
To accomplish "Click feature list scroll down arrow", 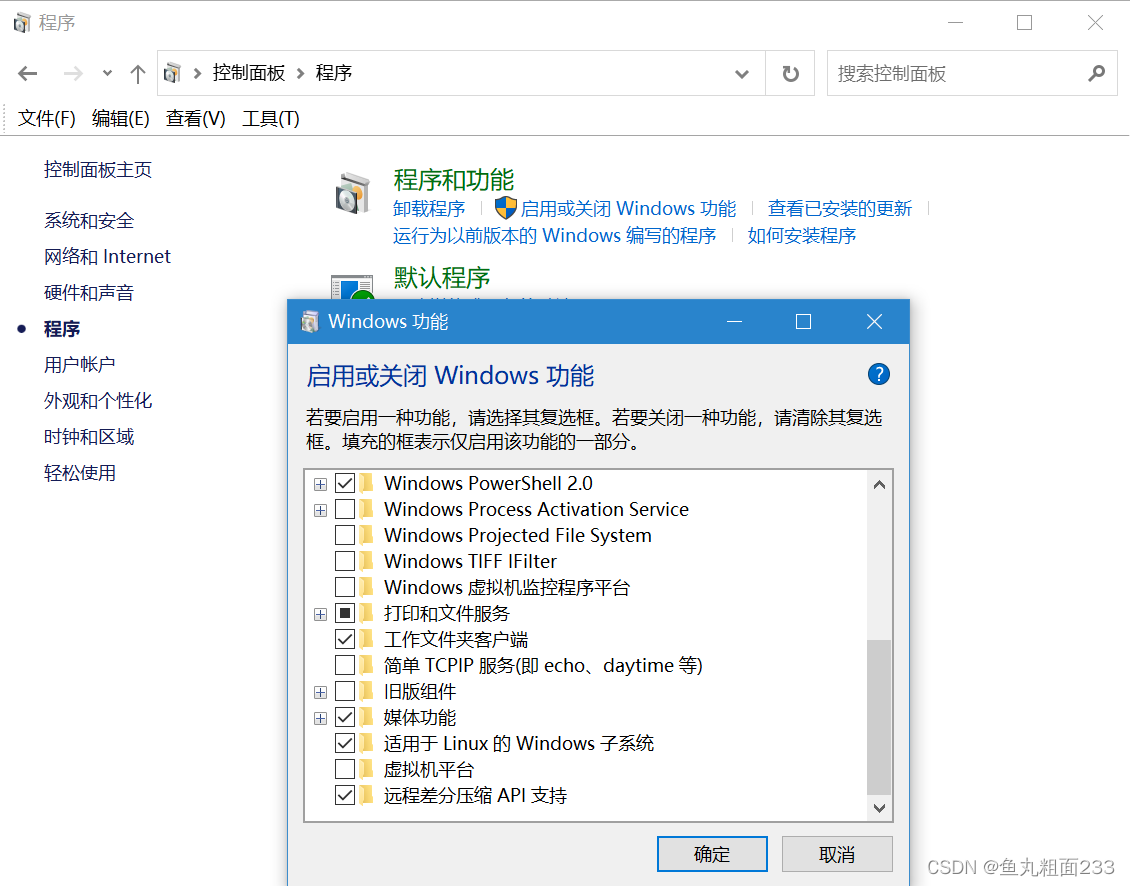I will click(879, 807).
